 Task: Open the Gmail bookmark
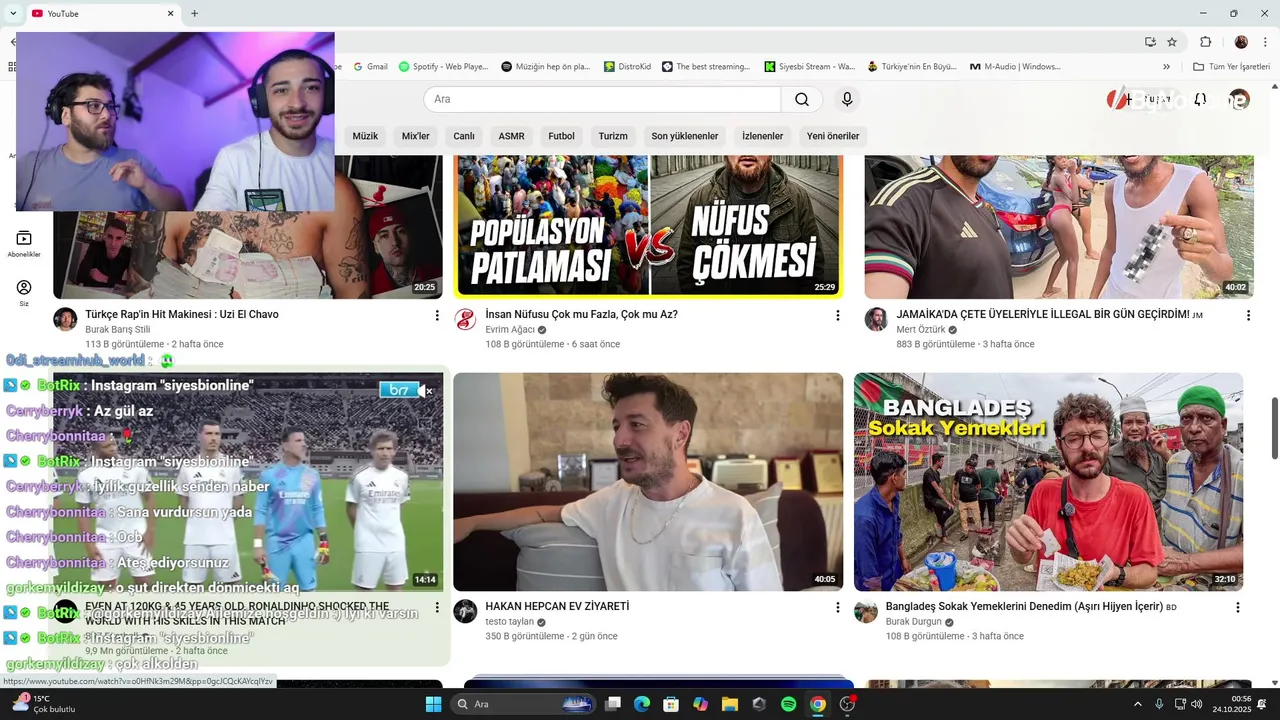[369, 67]
